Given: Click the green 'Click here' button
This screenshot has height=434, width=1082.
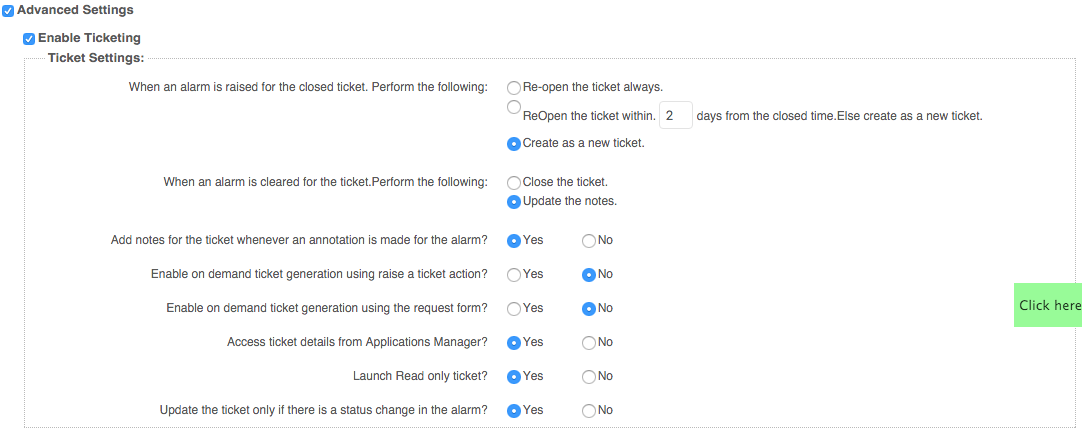Looking at the screenshot, I should [x=1048, y=305].
